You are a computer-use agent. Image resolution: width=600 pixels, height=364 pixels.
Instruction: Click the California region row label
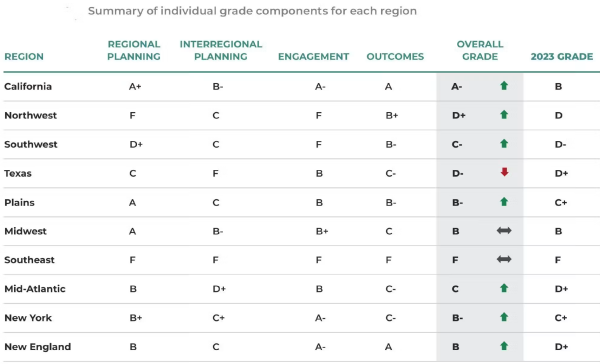coord(28,87)
